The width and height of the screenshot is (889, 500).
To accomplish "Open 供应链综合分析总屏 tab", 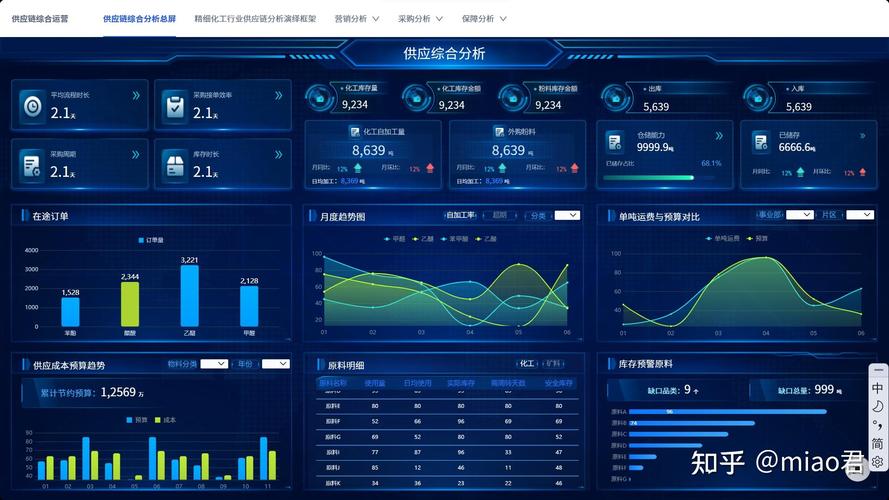I will click(139, 19).
